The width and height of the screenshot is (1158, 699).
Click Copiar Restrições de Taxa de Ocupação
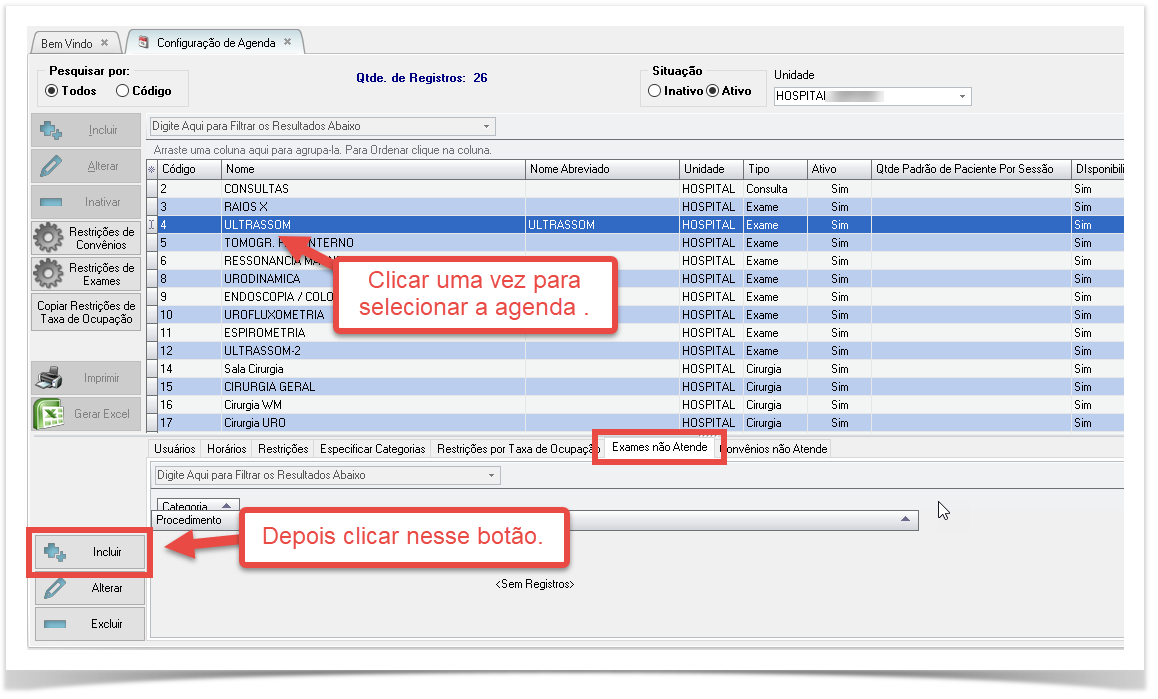click(86, 312)
